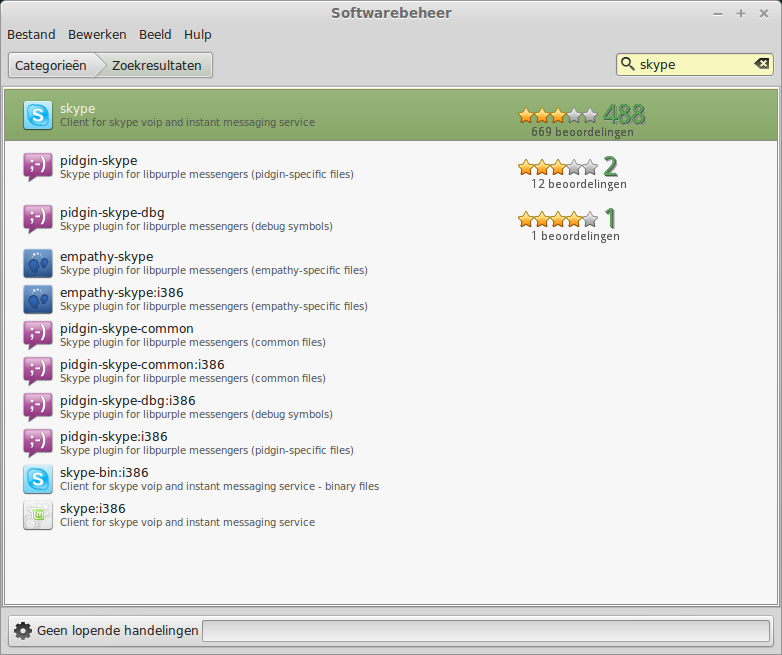Click the pidgin-skype-common package icon
Viewport: 782px width, 655px height.
tap(38, 335)
